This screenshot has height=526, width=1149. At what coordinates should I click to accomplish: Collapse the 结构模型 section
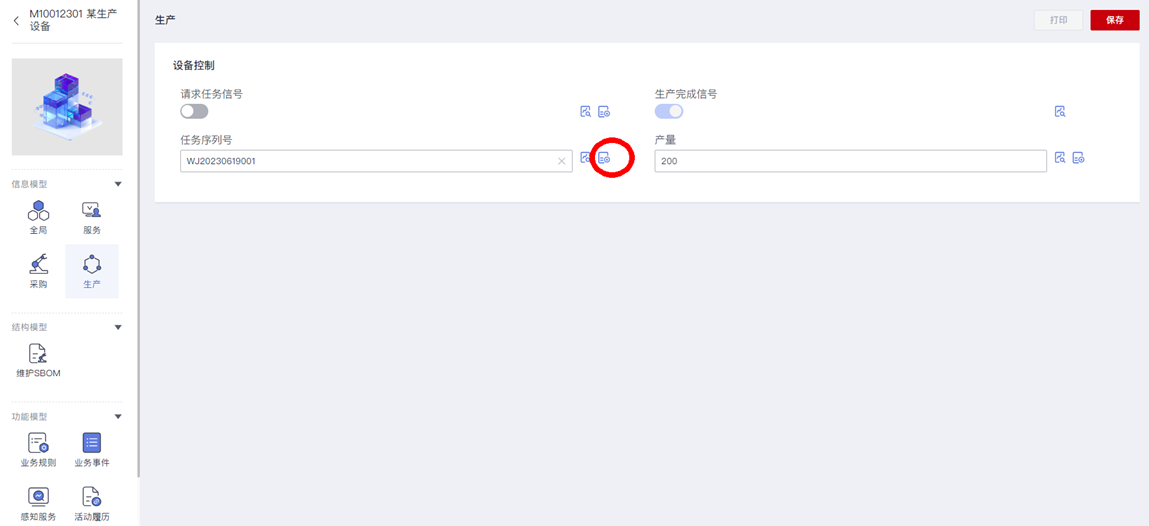(x=118, y=327)
